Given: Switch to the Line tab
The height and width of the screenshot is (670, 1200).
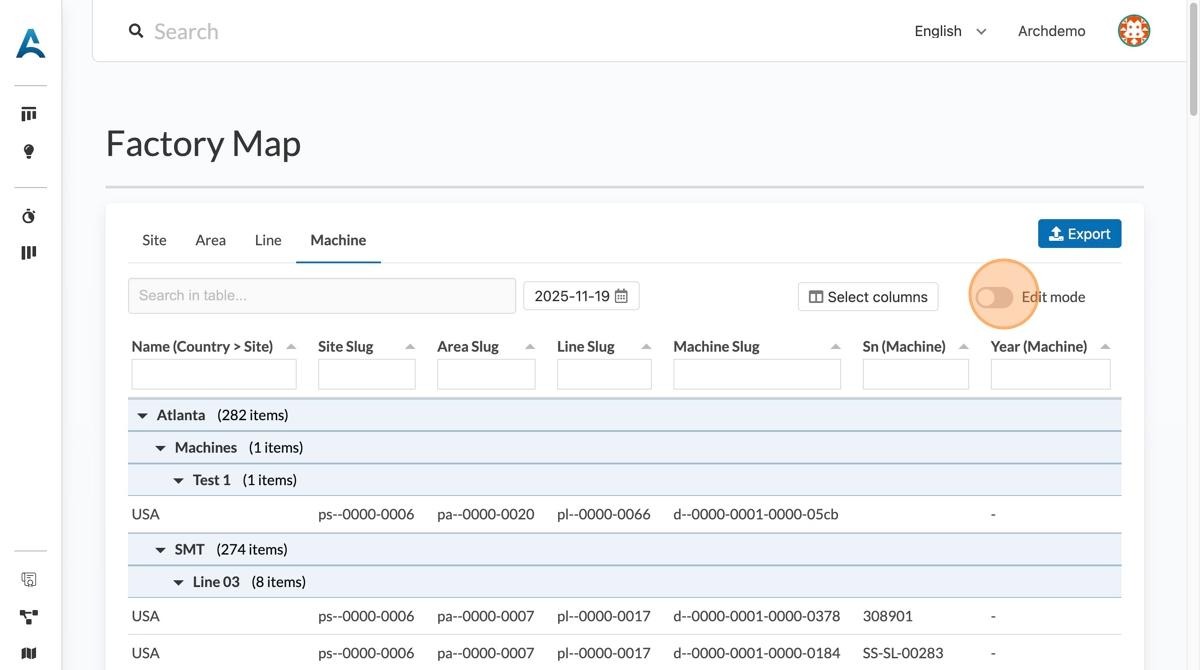Looking at the screenshot, I should coord(268,240).
